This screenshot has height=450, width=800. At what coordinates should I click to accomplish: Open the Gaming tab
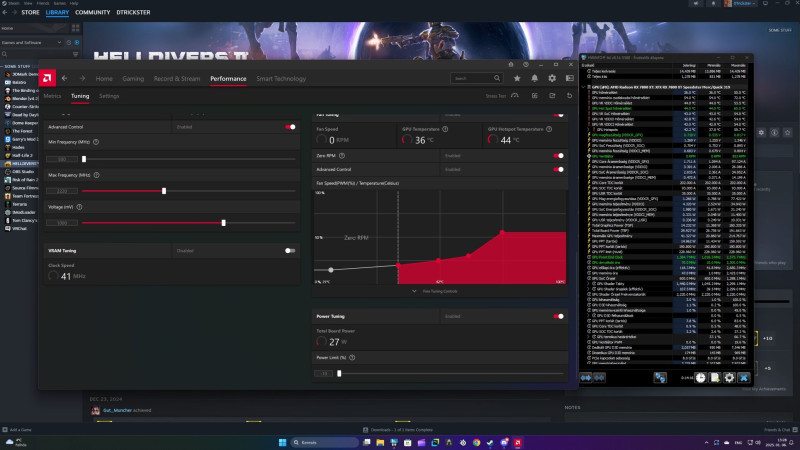pos(133,79)
